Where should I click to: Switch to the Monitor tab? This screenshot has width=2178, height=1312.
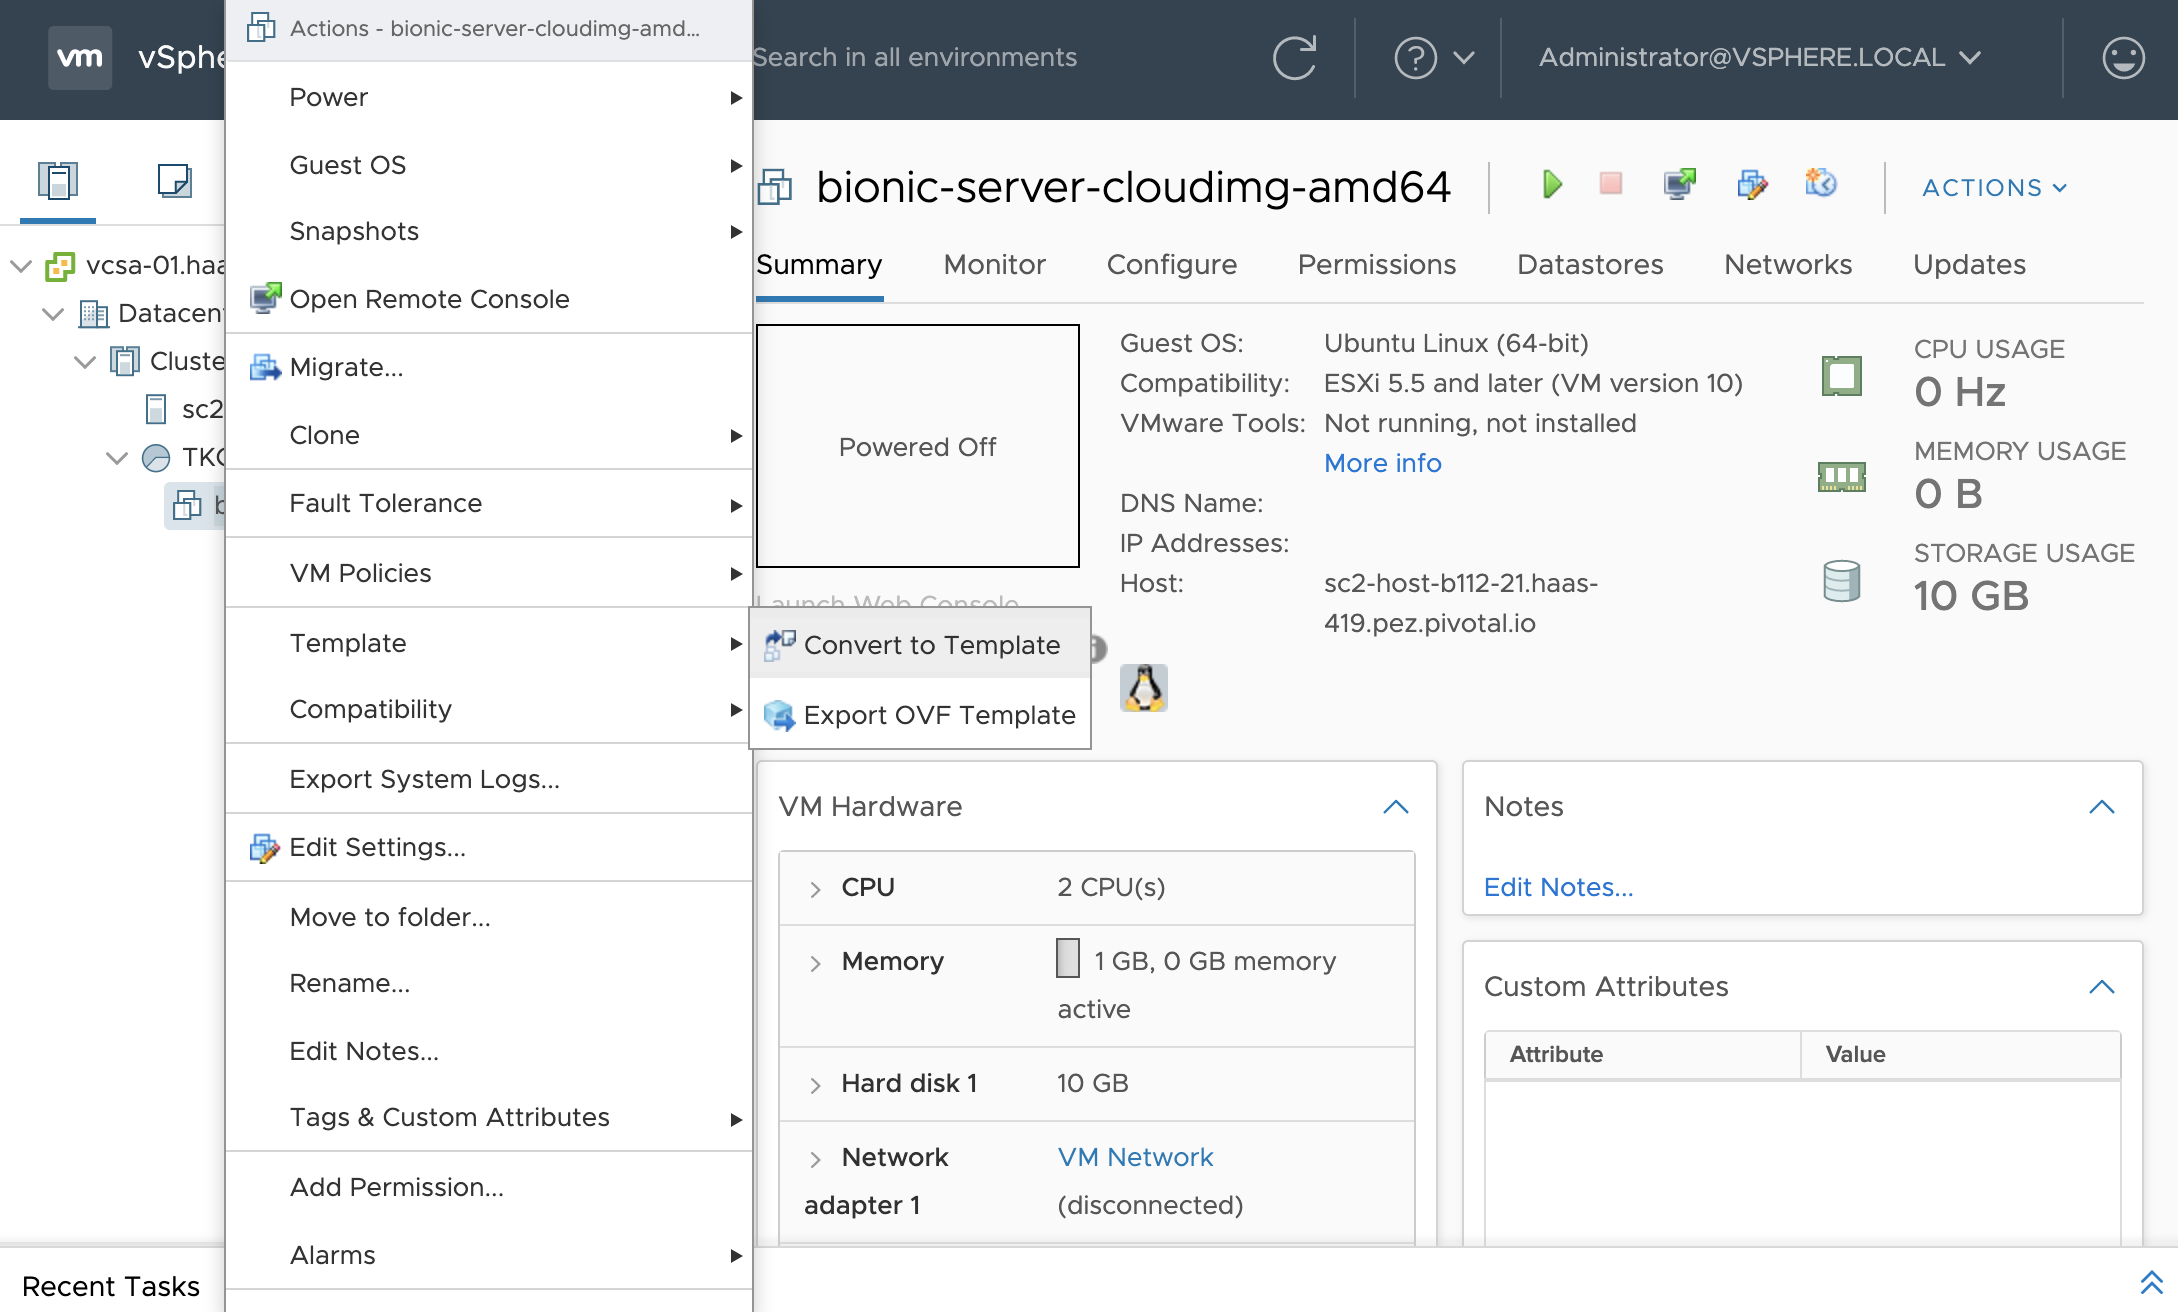tap(994, 263)
